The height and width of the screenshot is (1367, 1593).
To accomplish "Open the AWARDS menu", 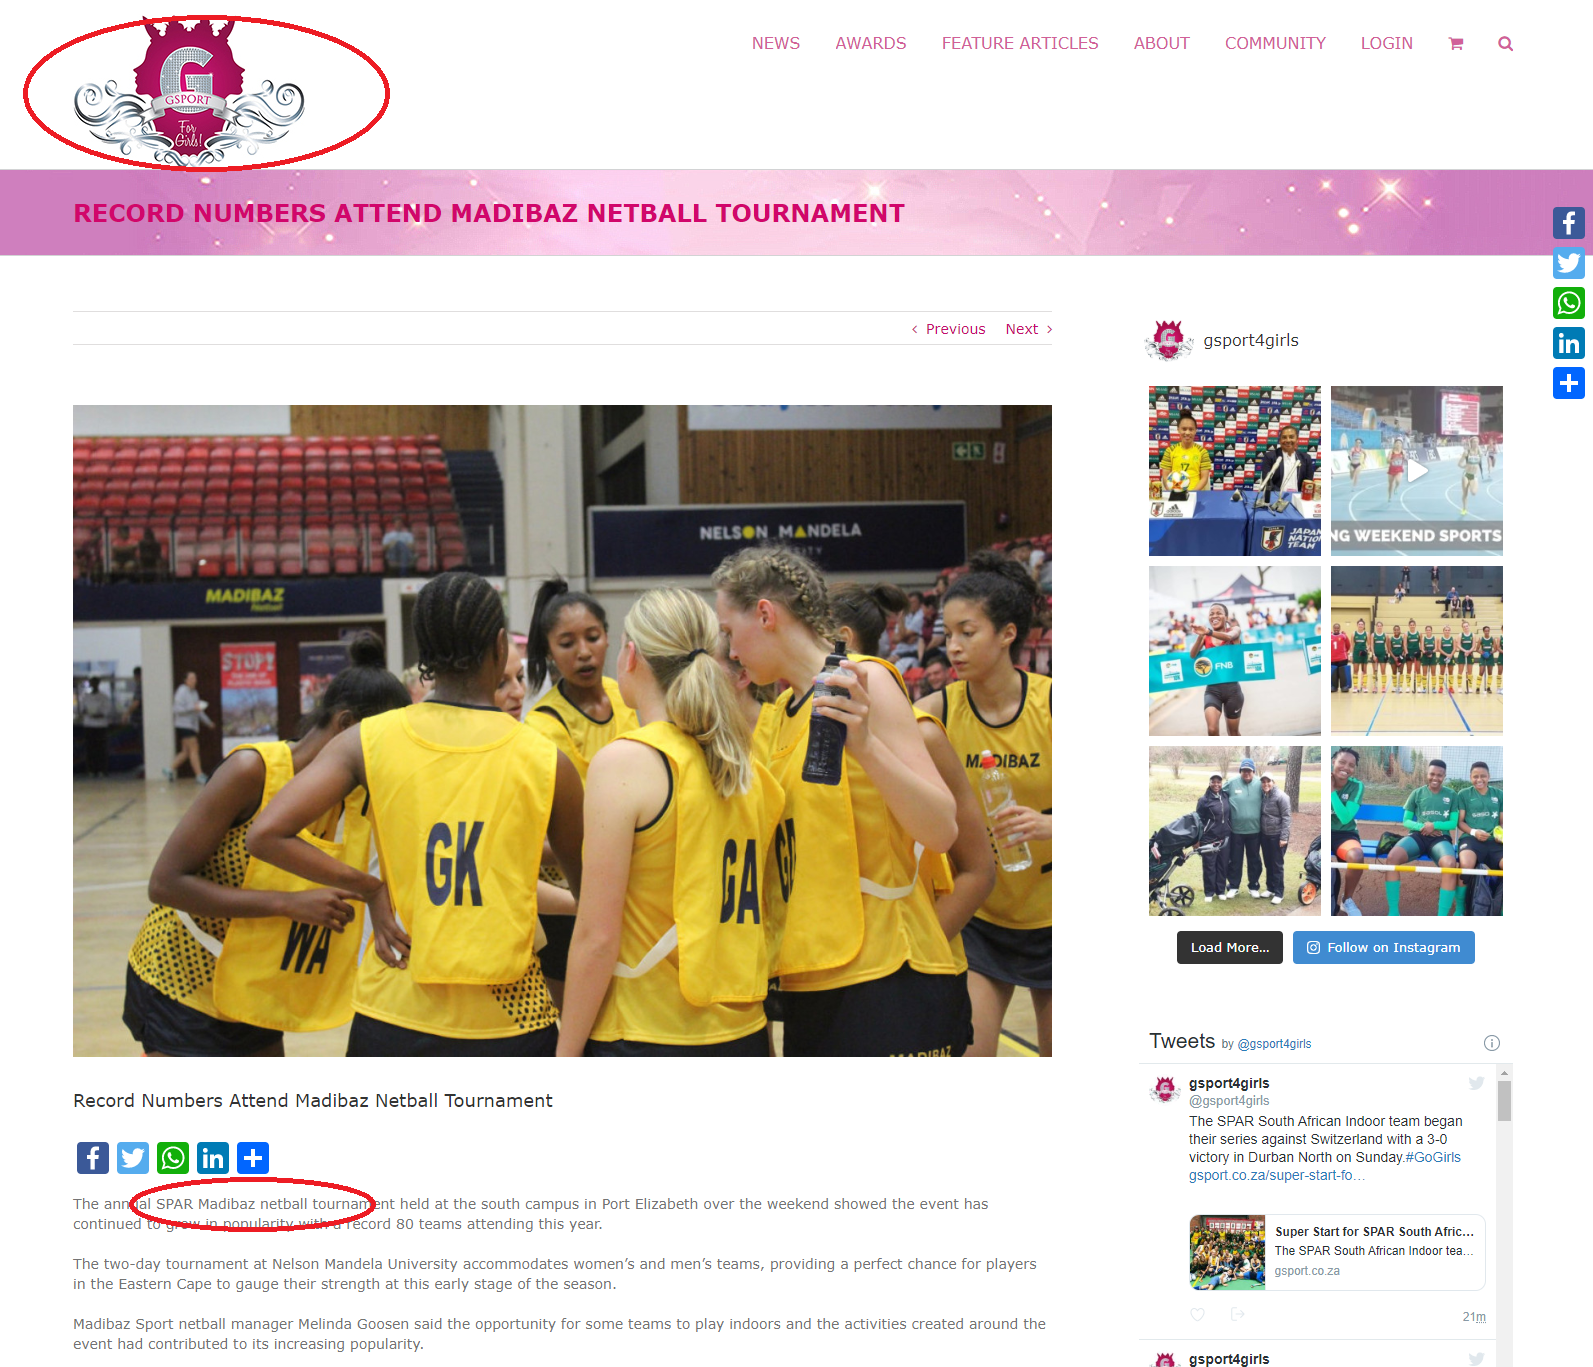I will click(871, 44).
